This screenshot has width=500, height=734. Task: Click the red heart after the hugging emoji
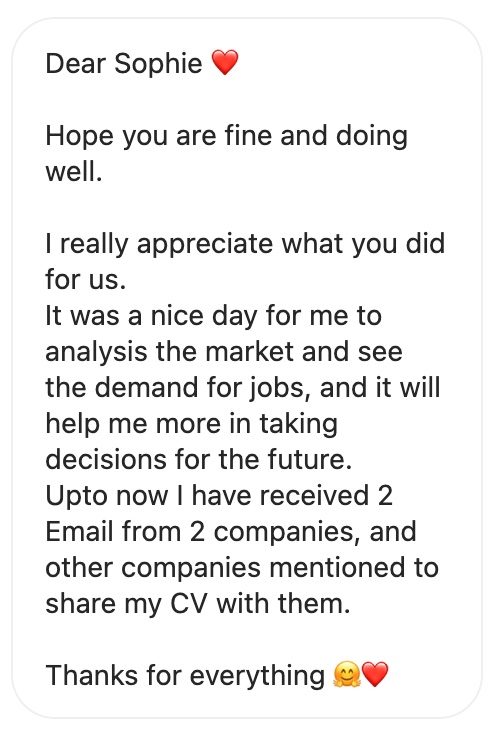click(x=375, y=675)
